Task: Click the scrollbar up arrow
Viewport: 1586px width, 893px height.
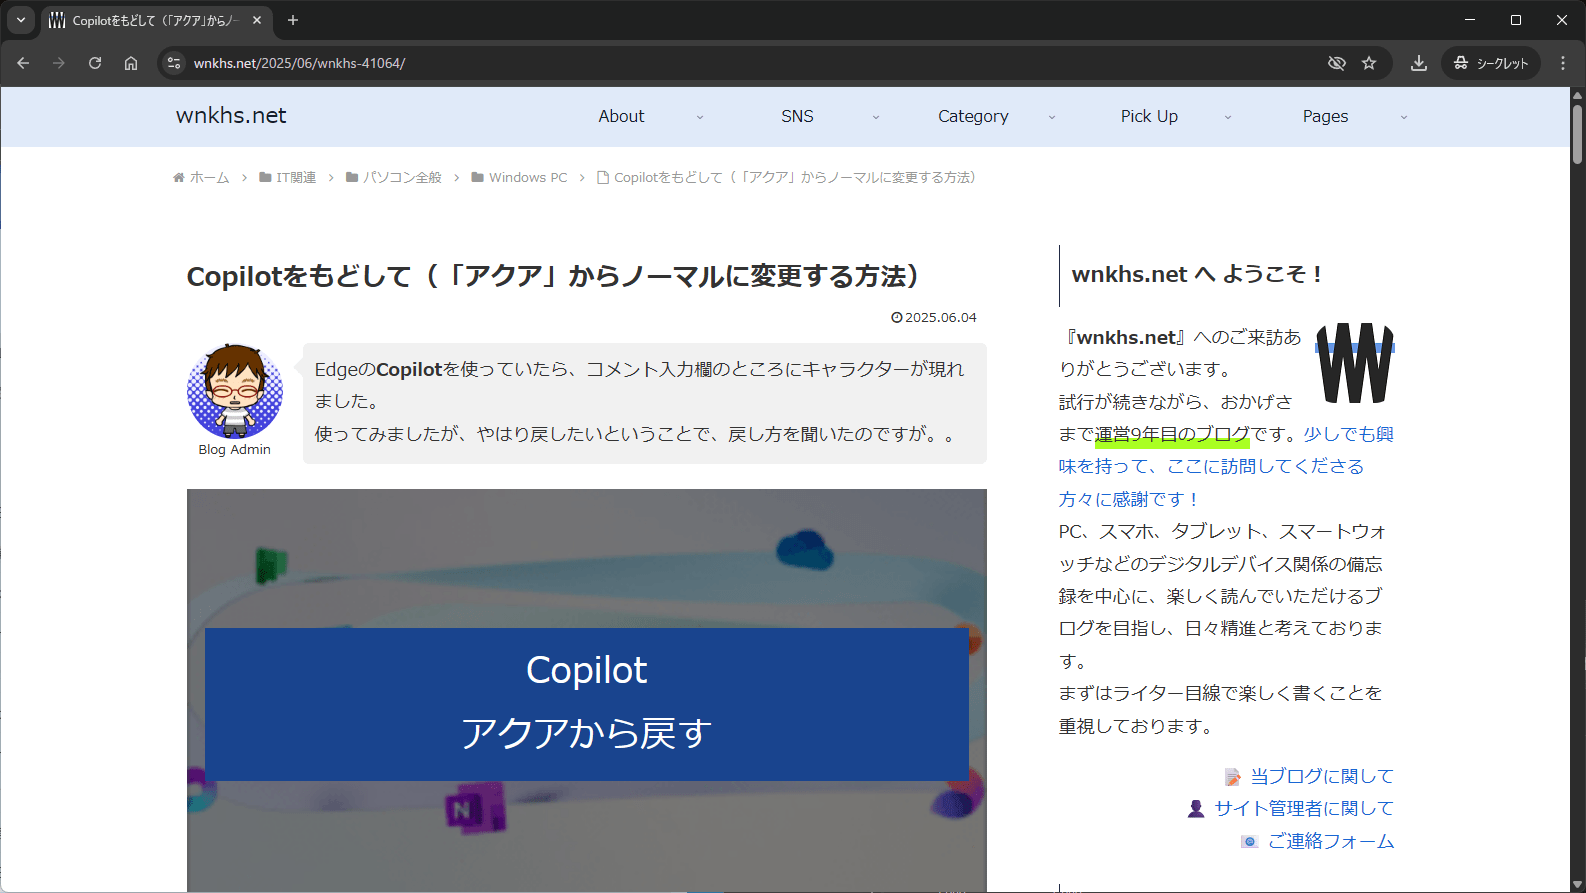Action: pos(1578,96)
